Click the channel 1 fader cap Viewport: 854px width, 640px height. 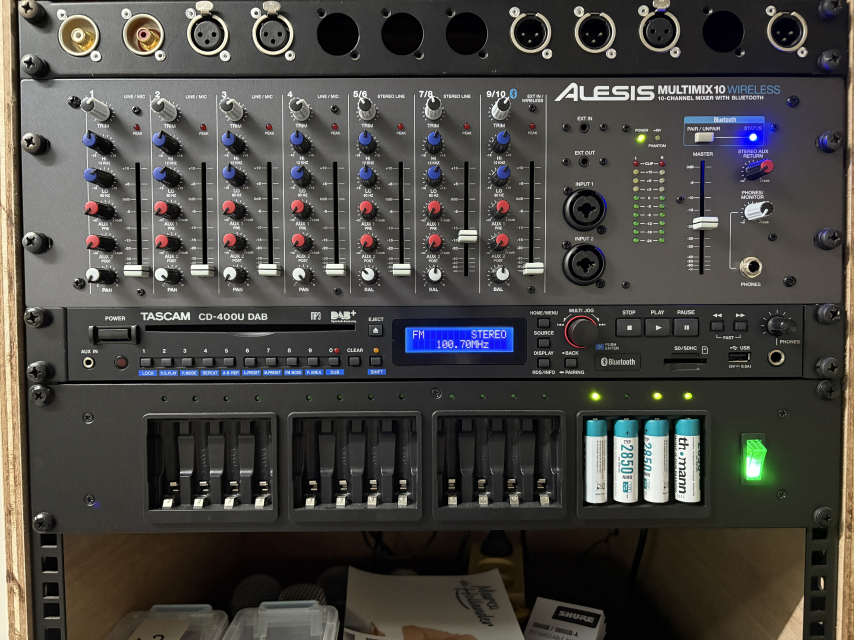pyautogui.click(x=136, y=270)
